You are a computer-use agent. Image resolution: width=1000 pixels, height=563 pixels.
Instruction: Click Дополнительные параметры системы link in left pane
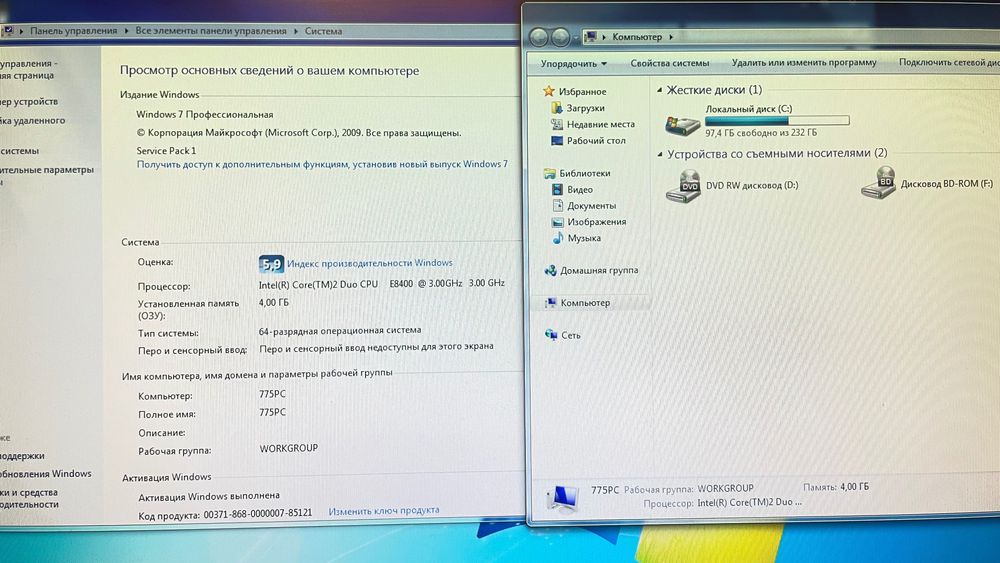[47, 175]
